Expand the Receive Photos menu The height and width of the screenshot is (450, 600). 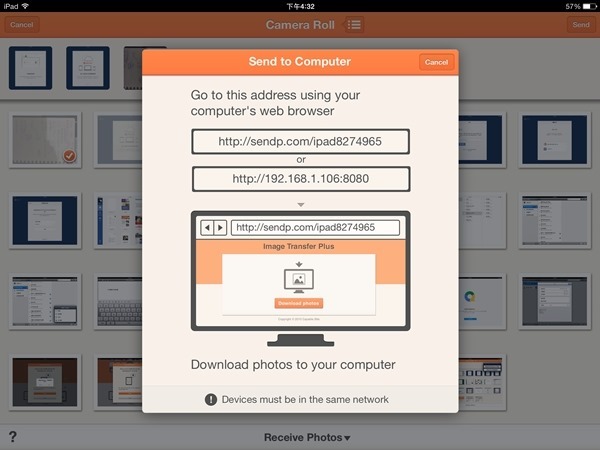(x=307, y=437)
